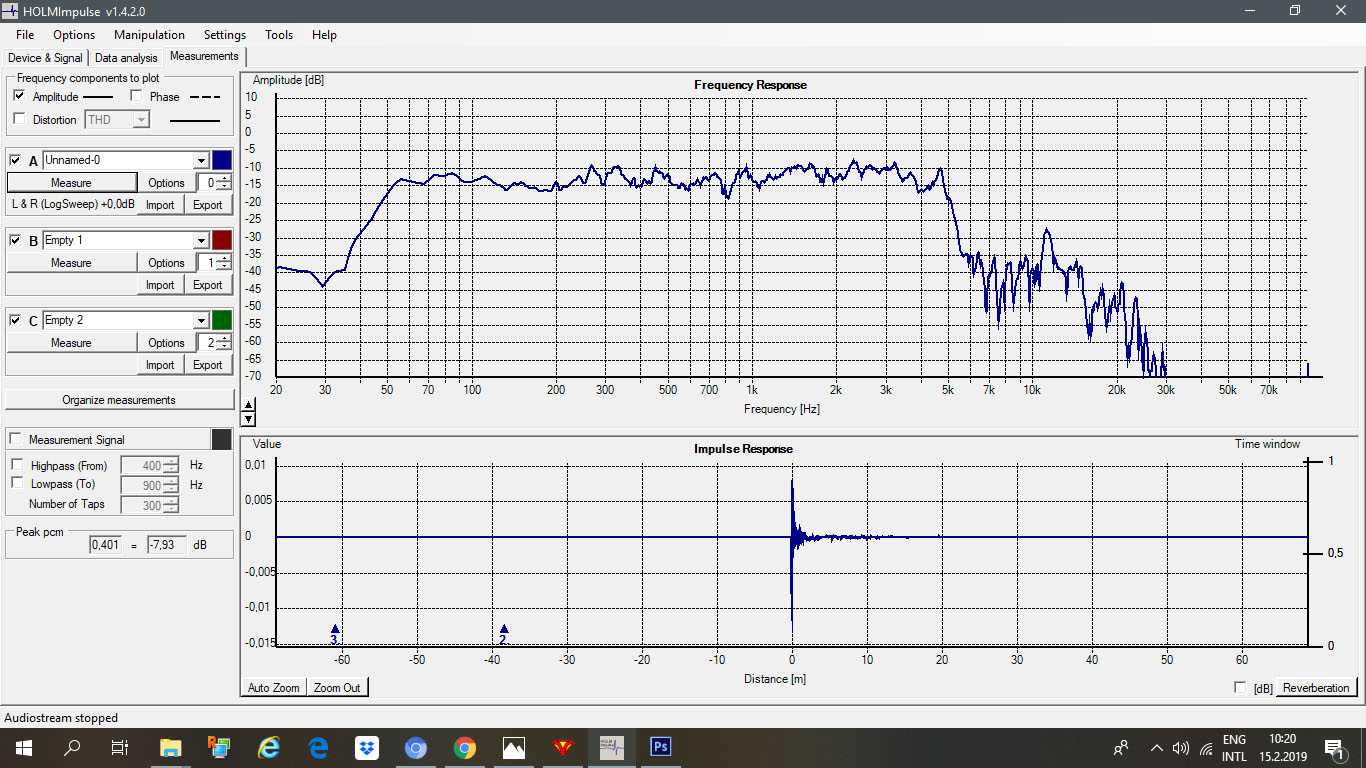The width and height of the screenshot is (1366, 768).
Task: Uncheck measurement B visibility checkbox
Action: point(15,240)
